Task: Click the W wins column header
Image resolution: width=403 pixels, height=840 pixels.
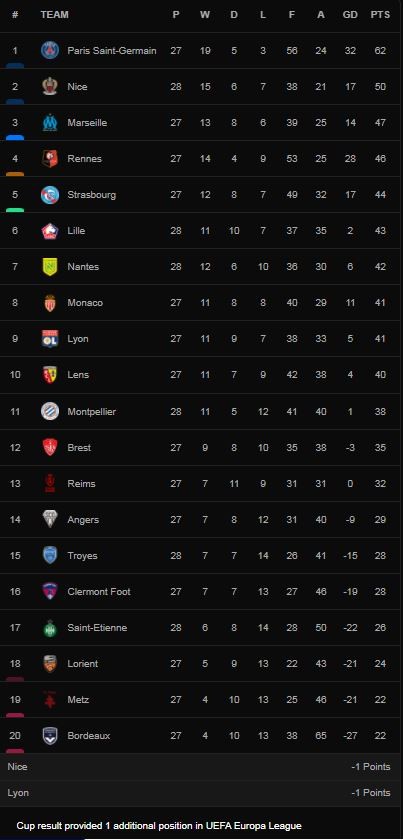Action: coord(205,14)
